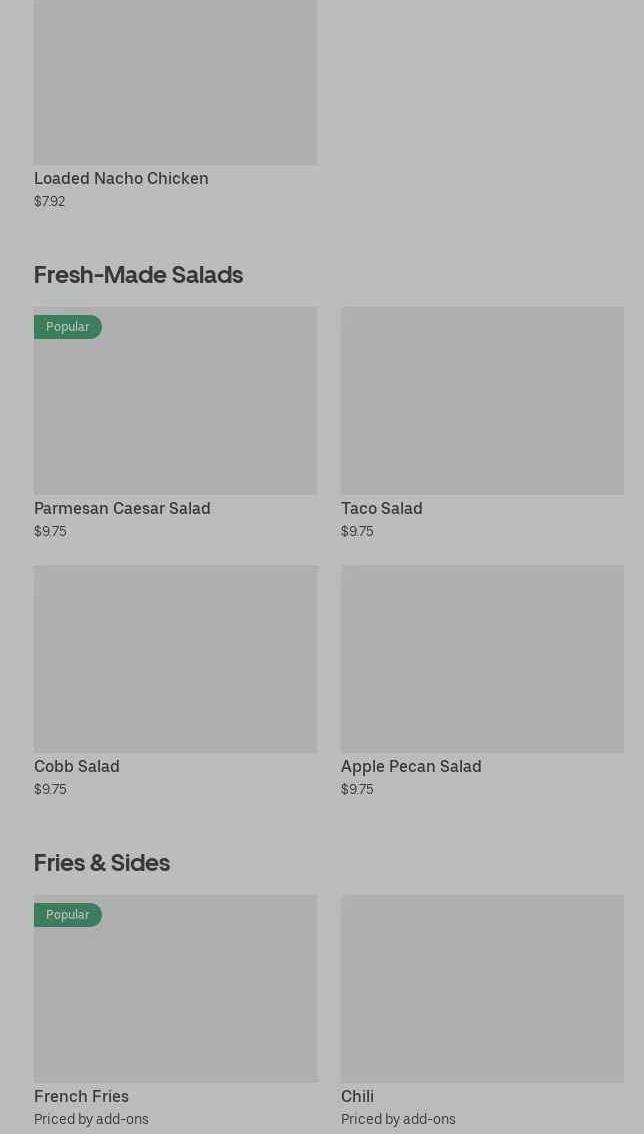Click the Fresh-Made Salads section heading
Image resolution: width=644 pixels, height=1134 pixels.
(138, 274)
